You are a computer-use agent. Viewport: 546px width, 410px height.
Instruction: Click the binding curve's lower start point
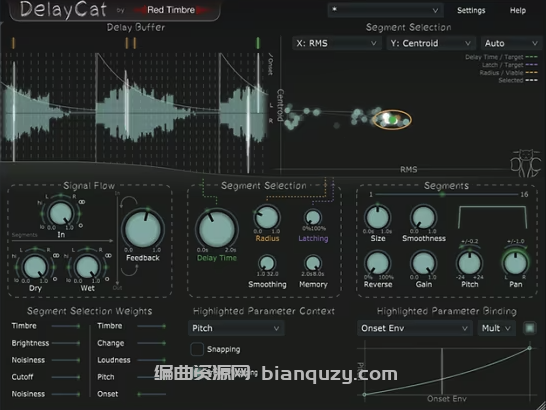click(x=364, y=395)
